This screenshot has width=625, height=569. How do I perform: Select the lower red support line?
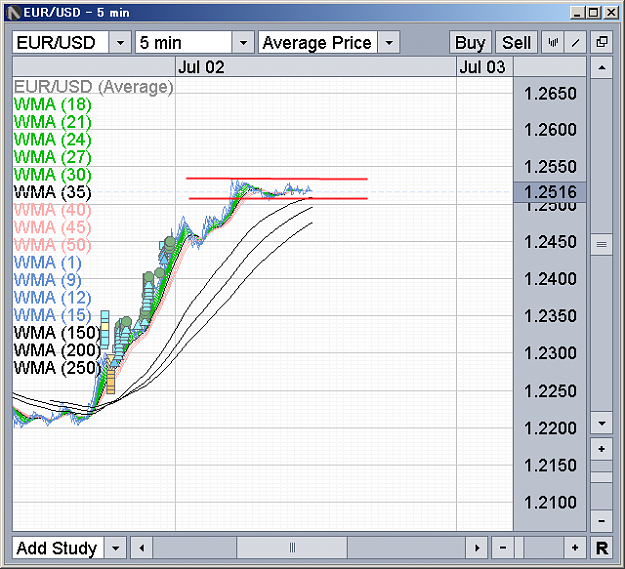278,198
